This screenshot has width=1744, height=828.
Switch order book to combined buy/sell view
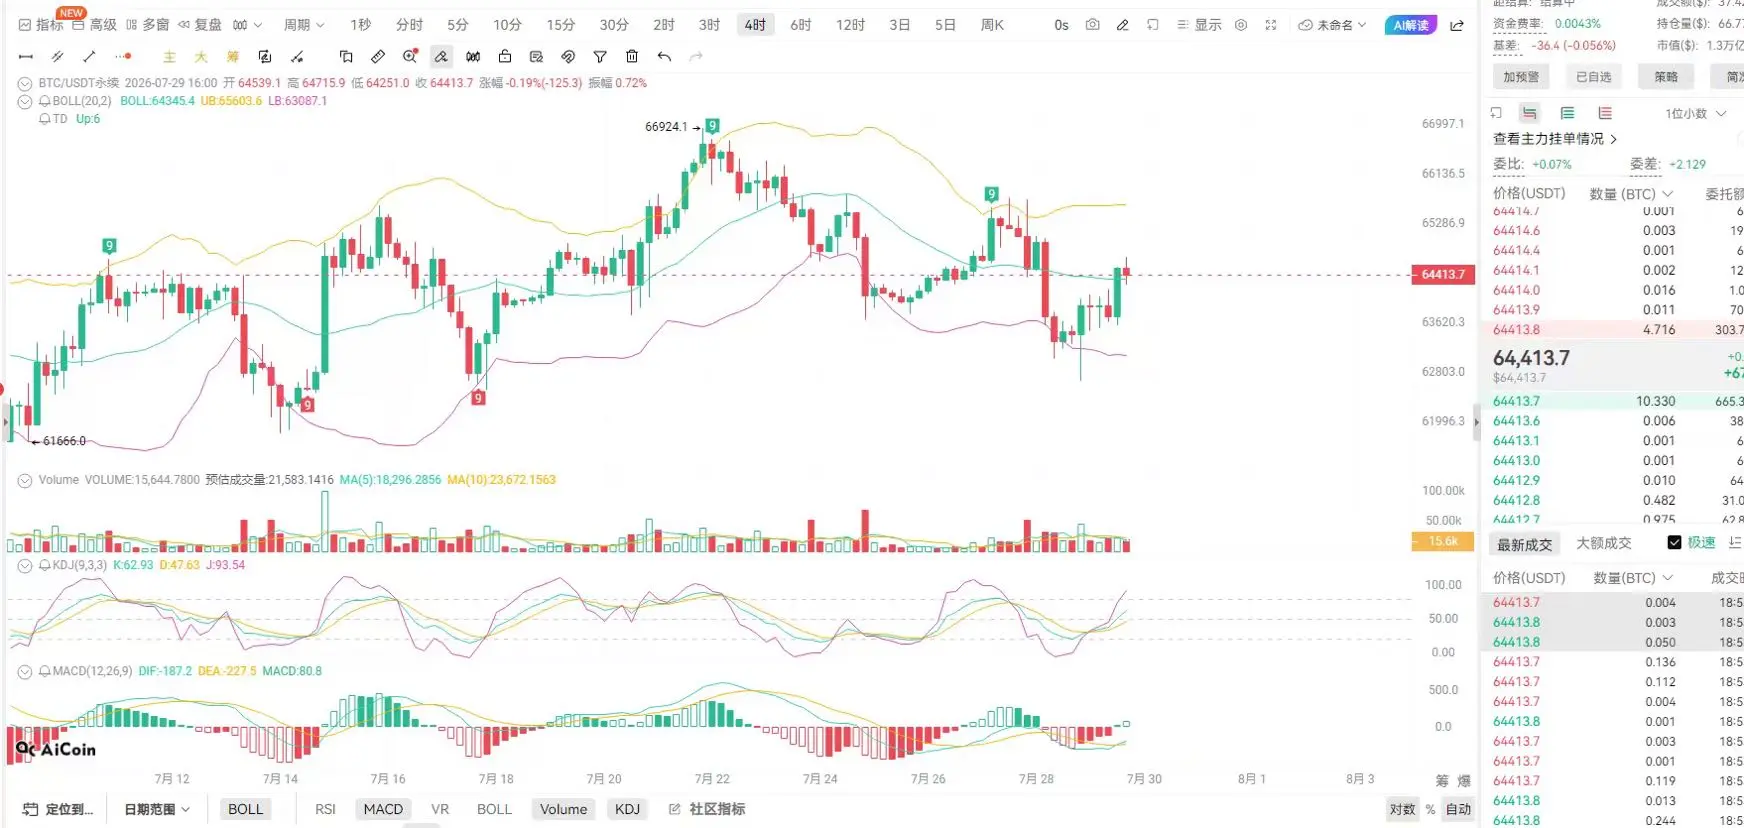pyautogui.click(x=1529, y=113)
